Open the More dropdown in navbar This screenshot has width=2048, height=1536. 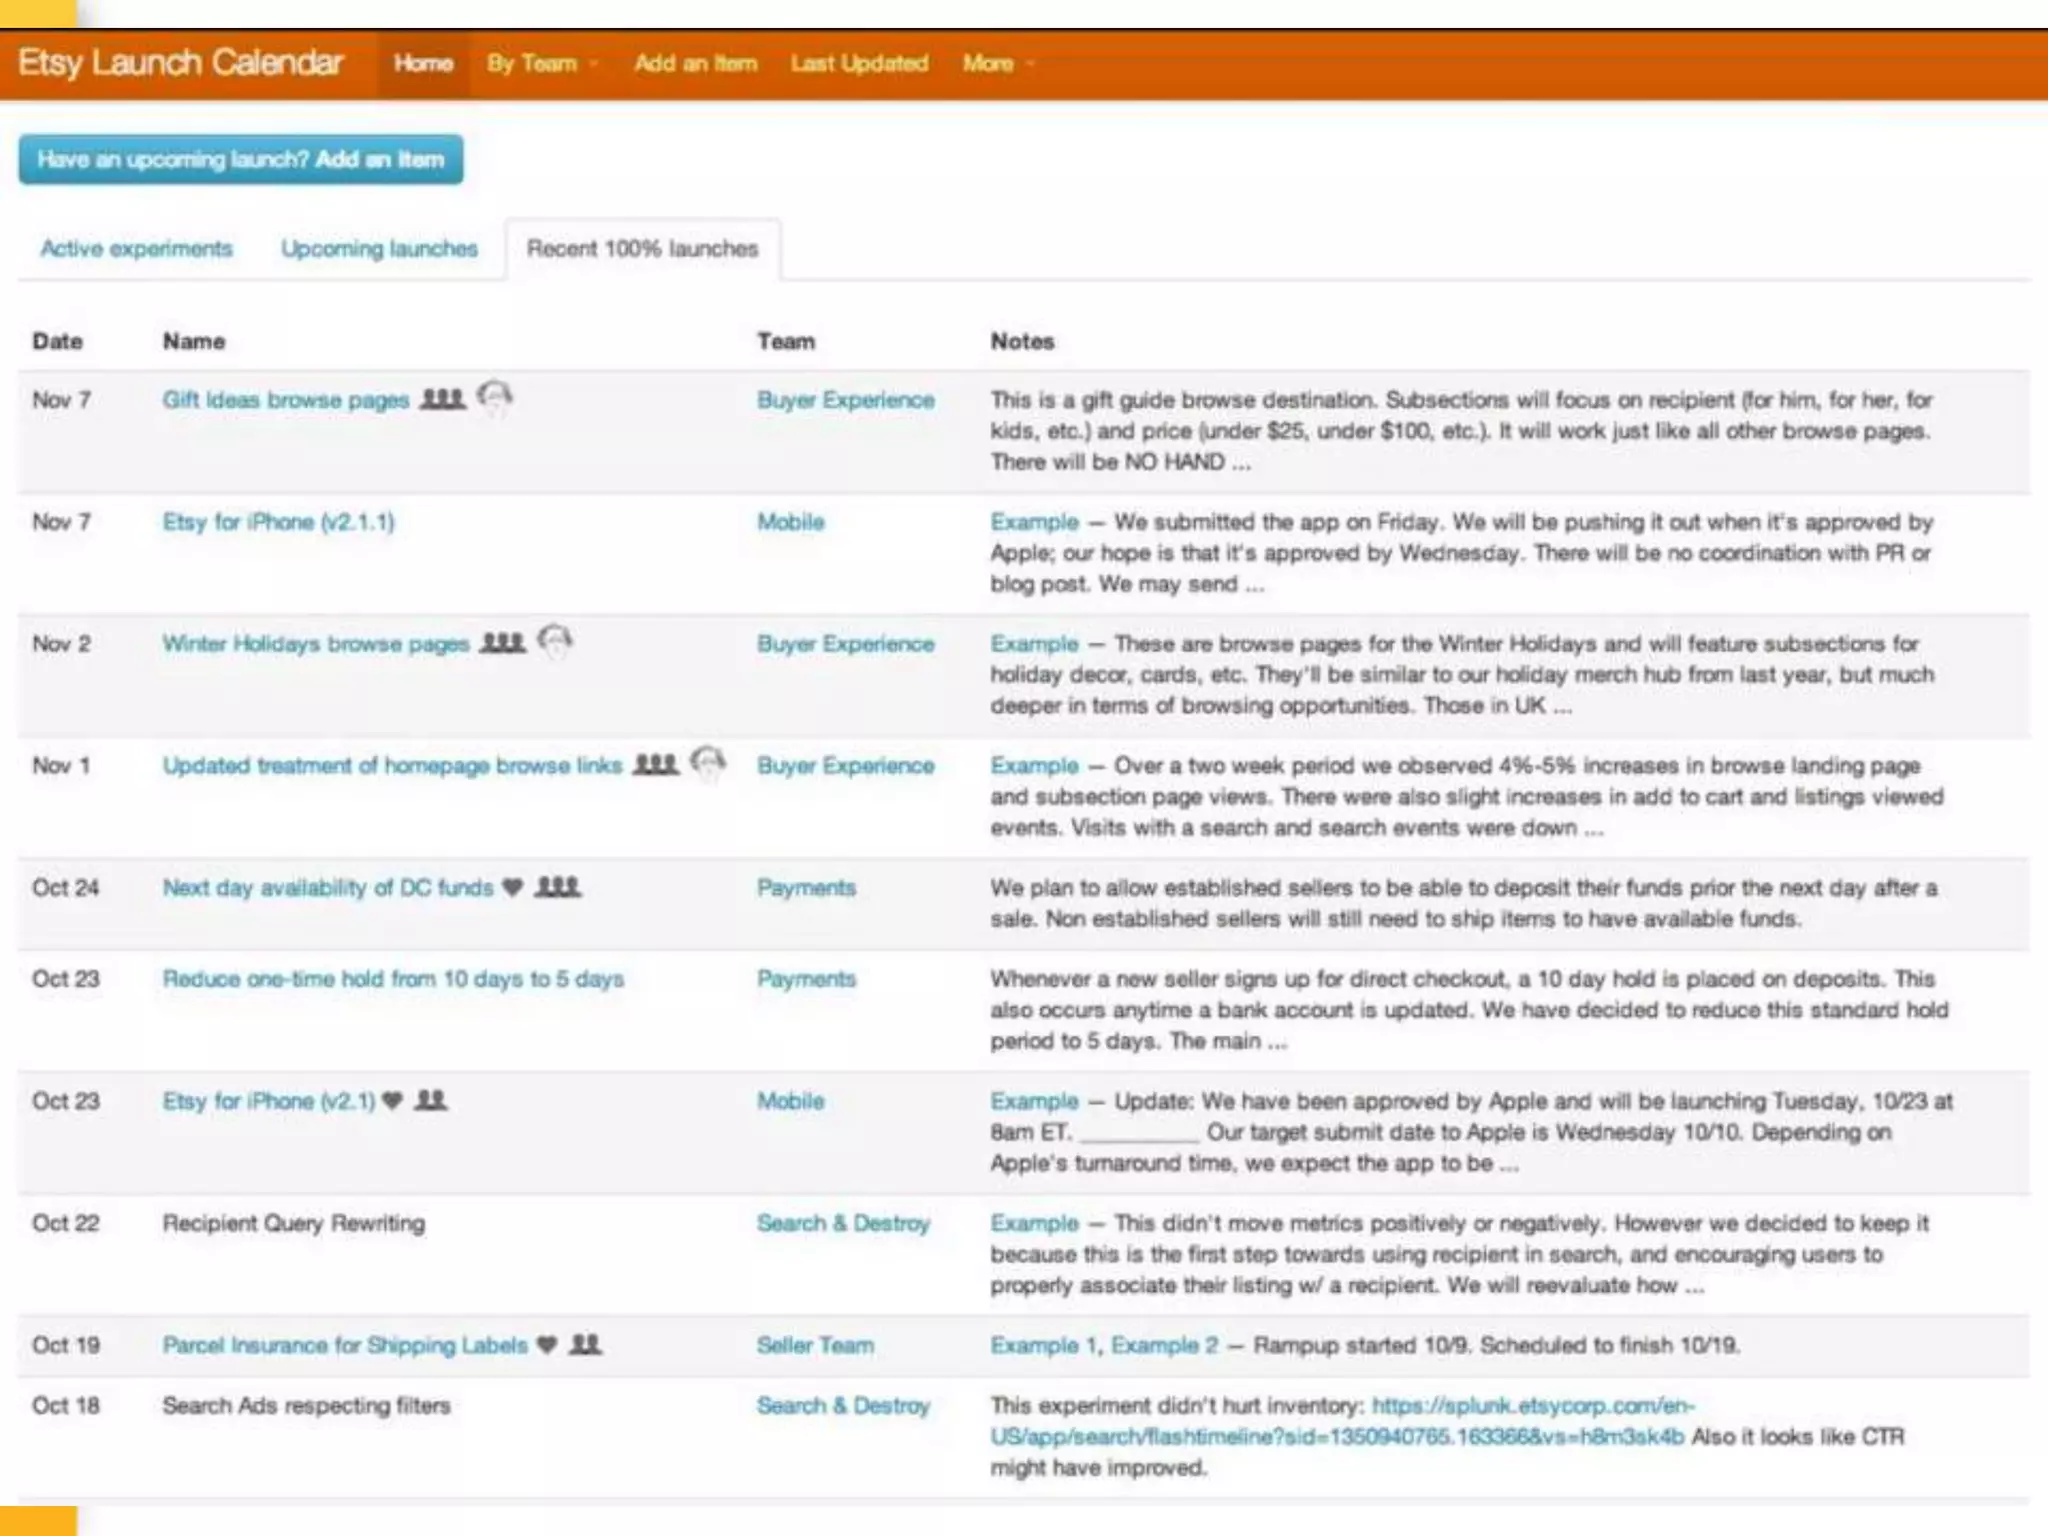click(x=996, y=63)
